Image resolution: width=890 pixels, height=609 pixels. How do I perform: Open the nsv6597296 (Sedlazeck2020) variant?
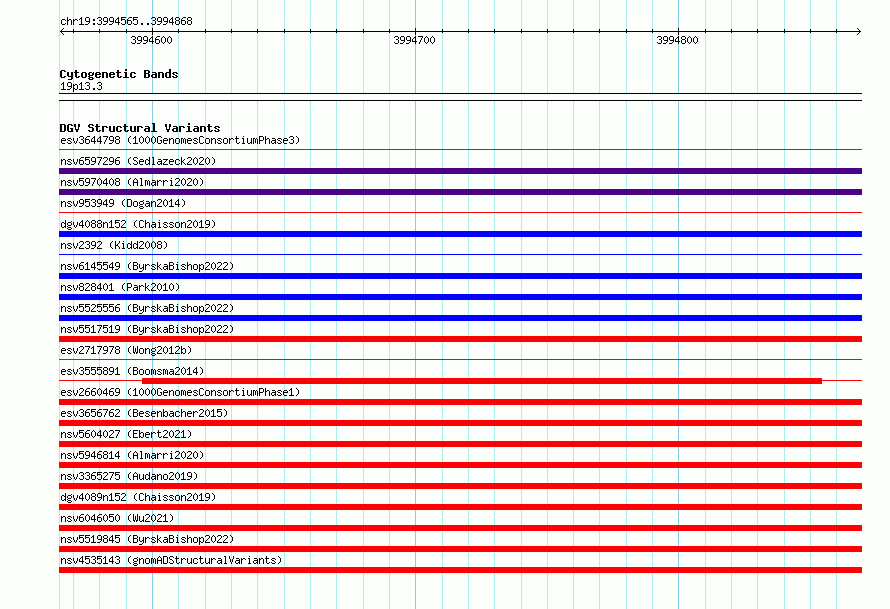click(x=138, y=161)
